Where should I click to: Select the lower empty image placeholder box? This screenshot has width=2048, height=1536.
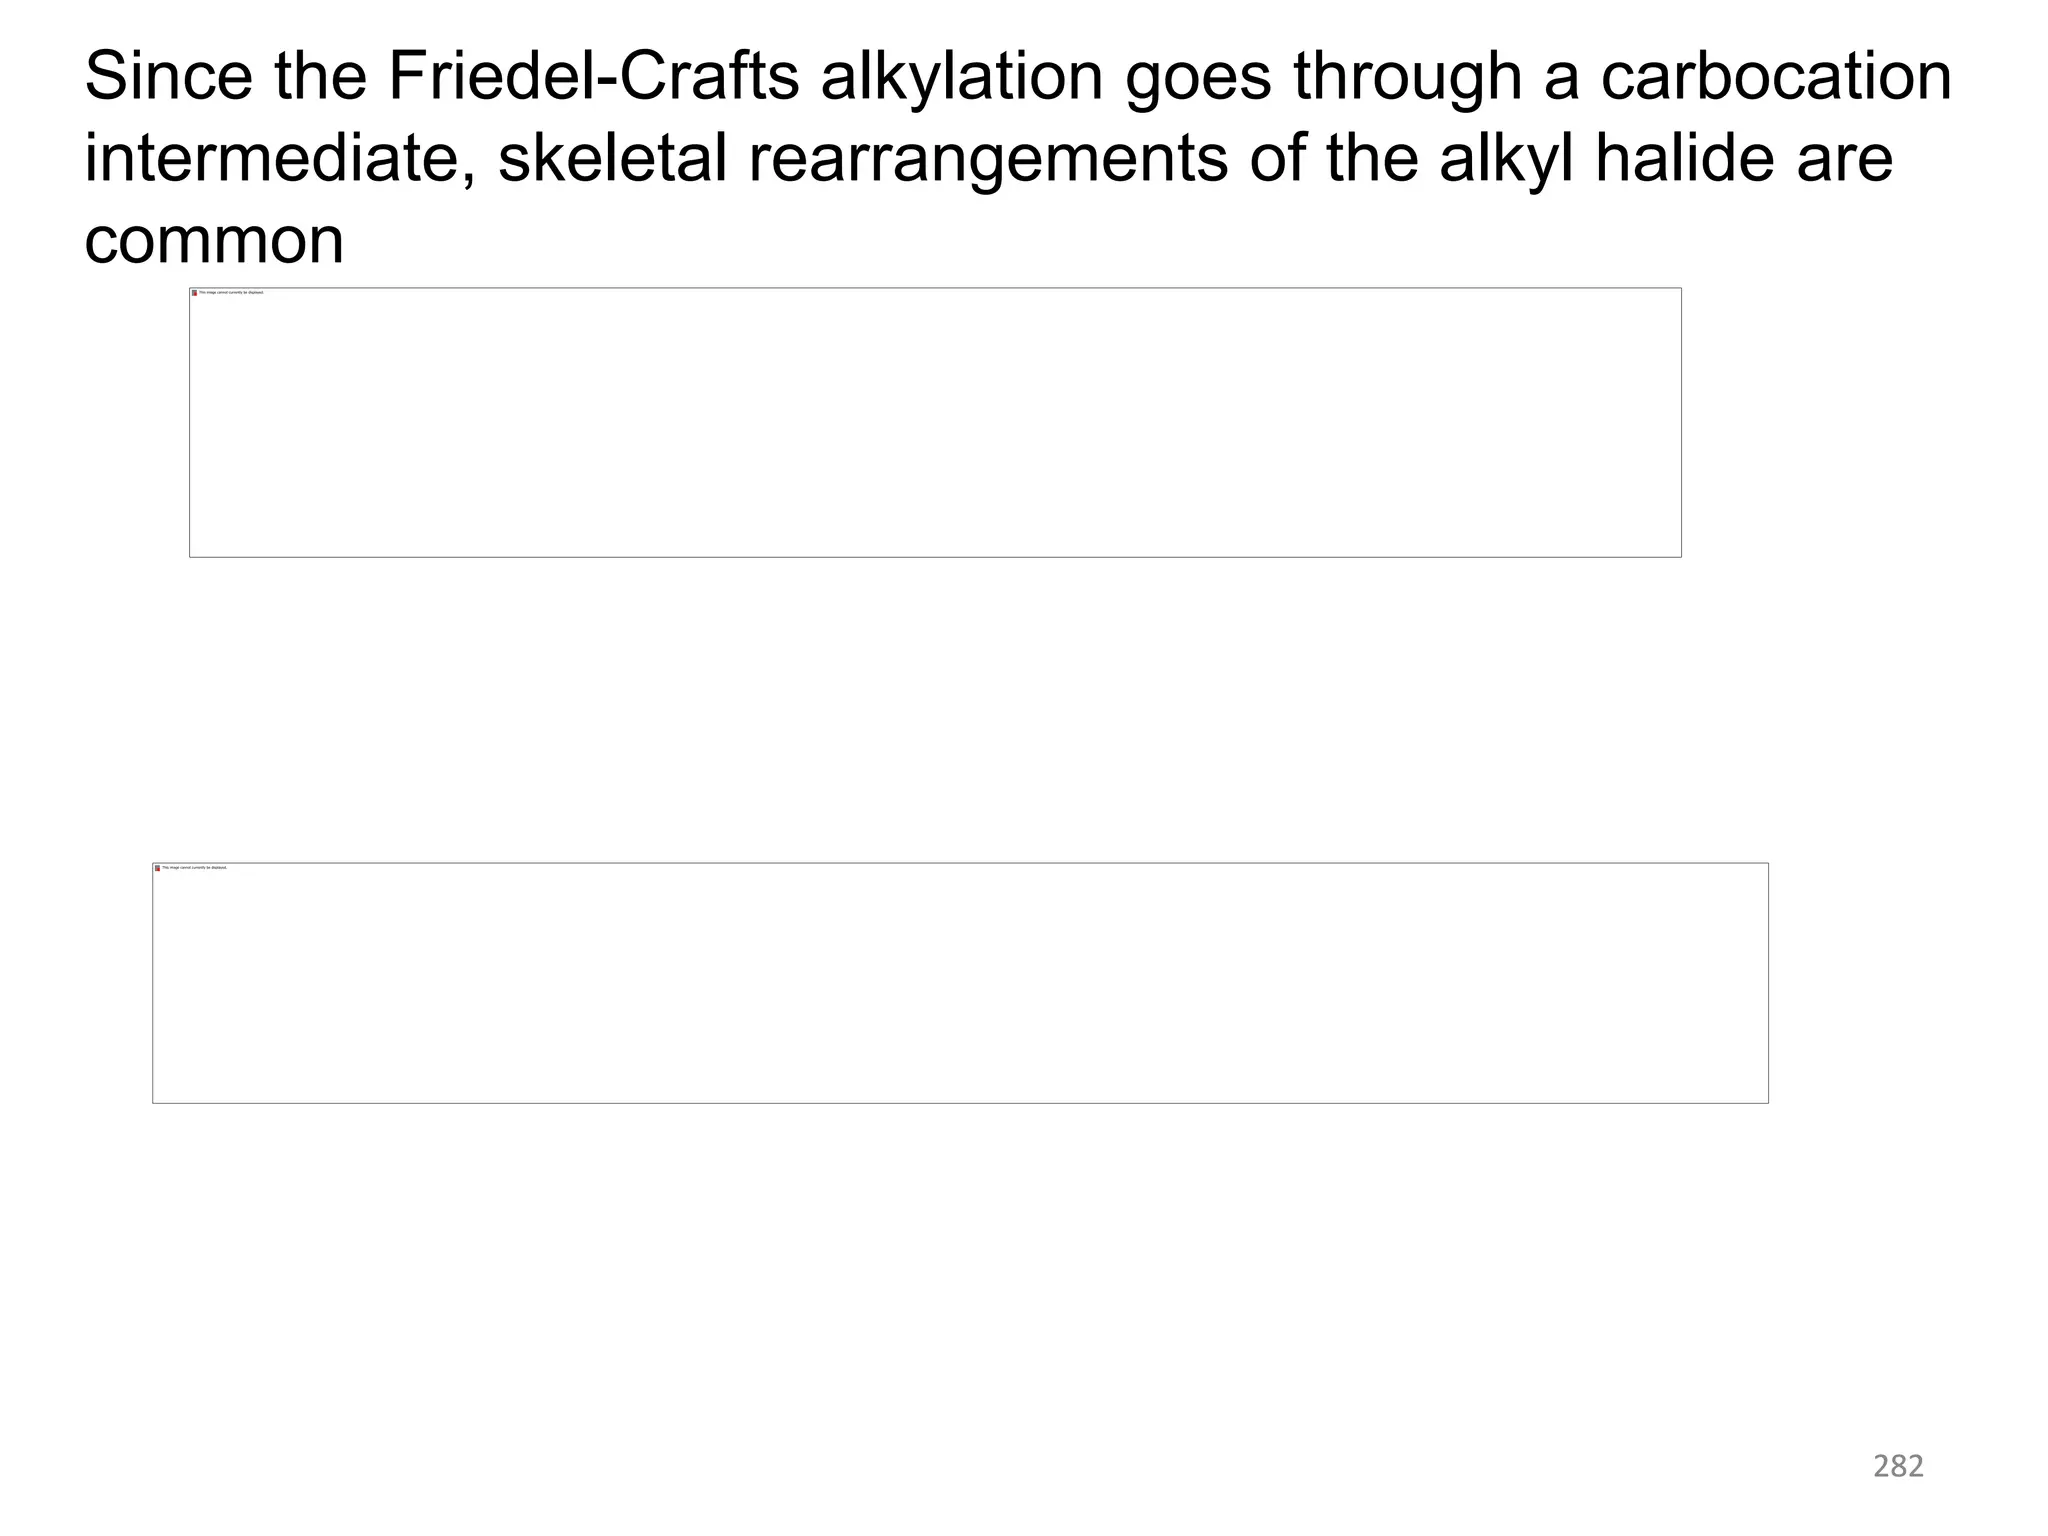(960, 983)
